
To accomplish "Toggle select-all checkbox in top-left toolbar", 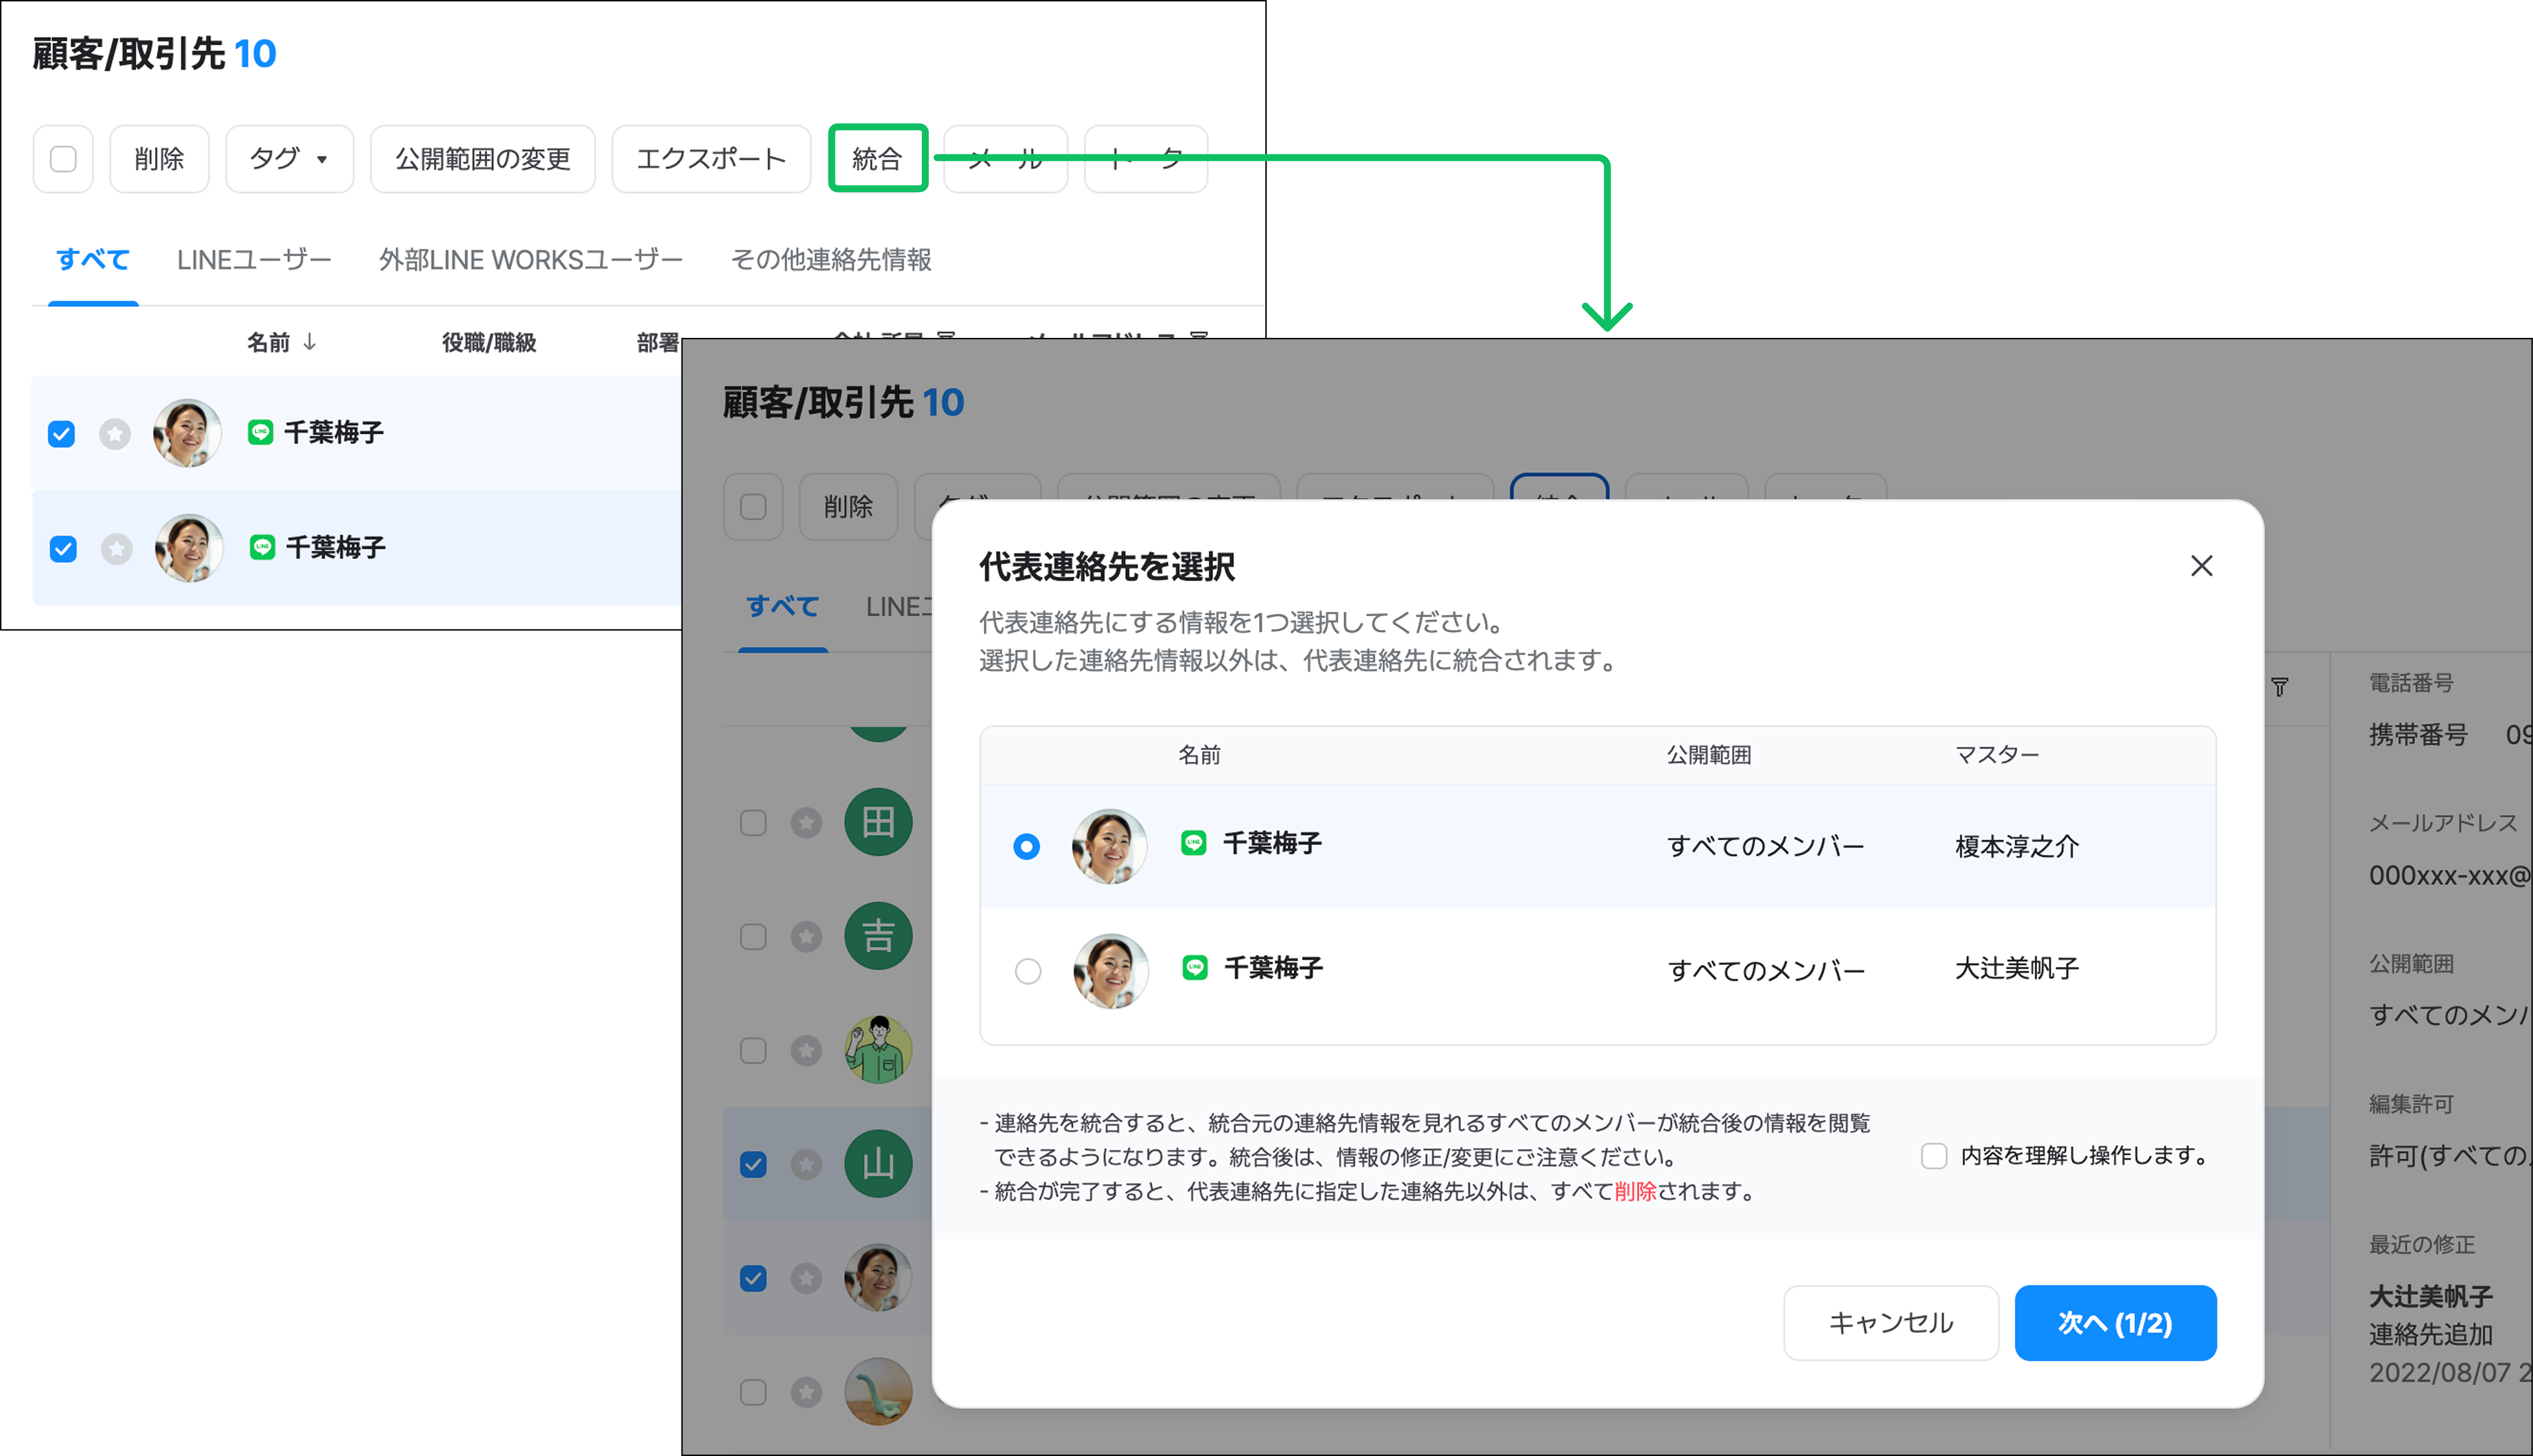I will tap(63, 158).
